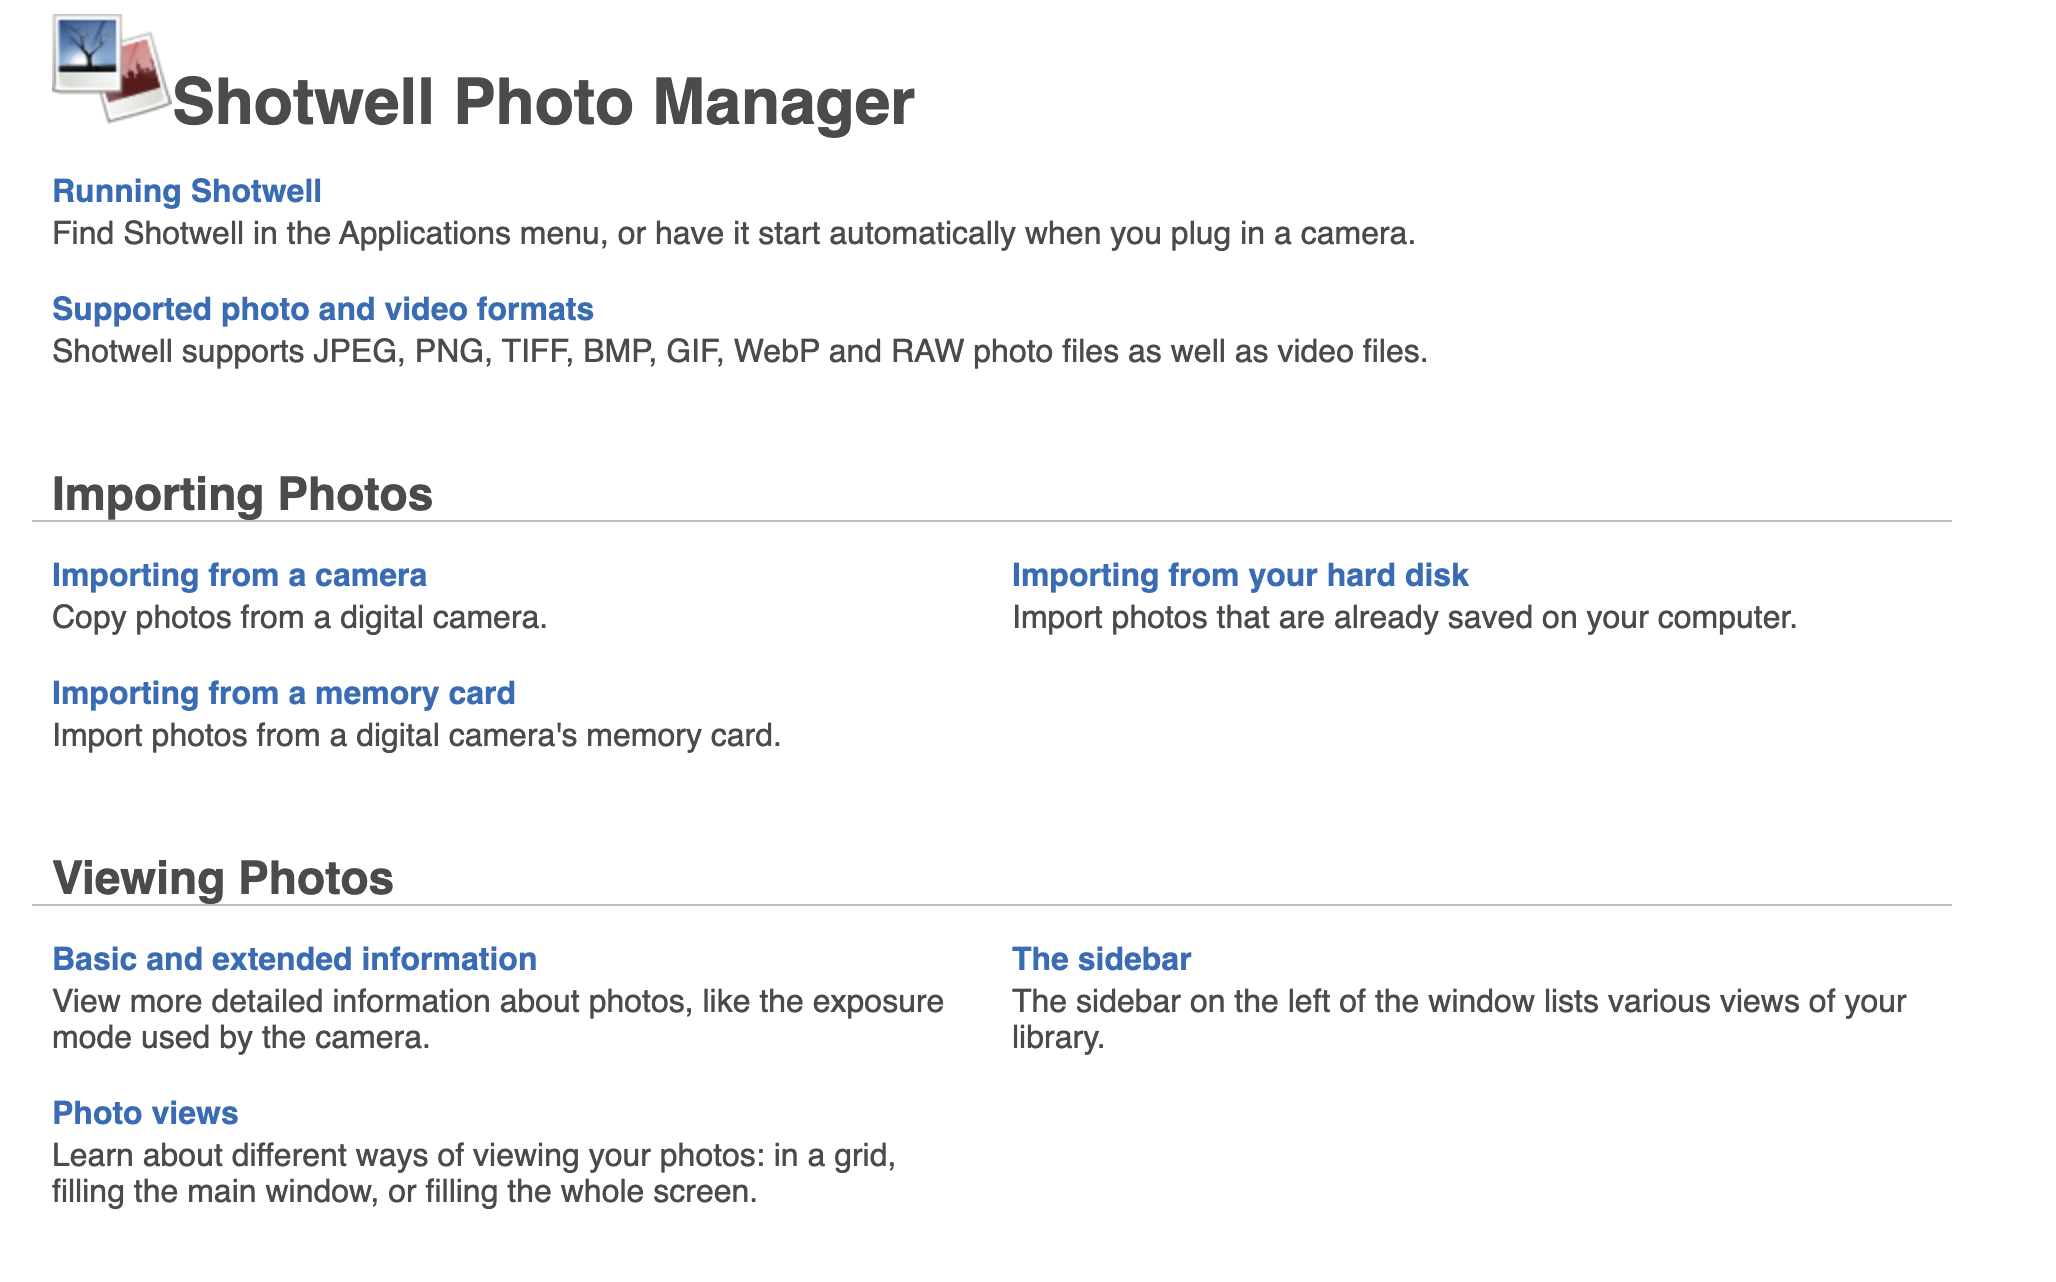Click 'View more detailed information about photos' text
This screenshot has width=2056, height=1282.
[x=497, y=1002]
